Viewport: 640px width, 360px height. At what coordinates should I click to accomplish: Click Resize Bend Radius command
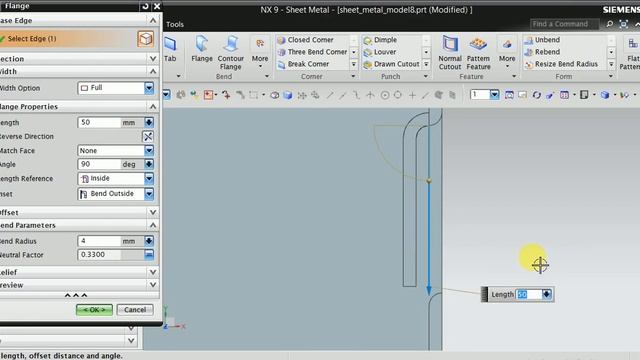(x=562, y=64)
